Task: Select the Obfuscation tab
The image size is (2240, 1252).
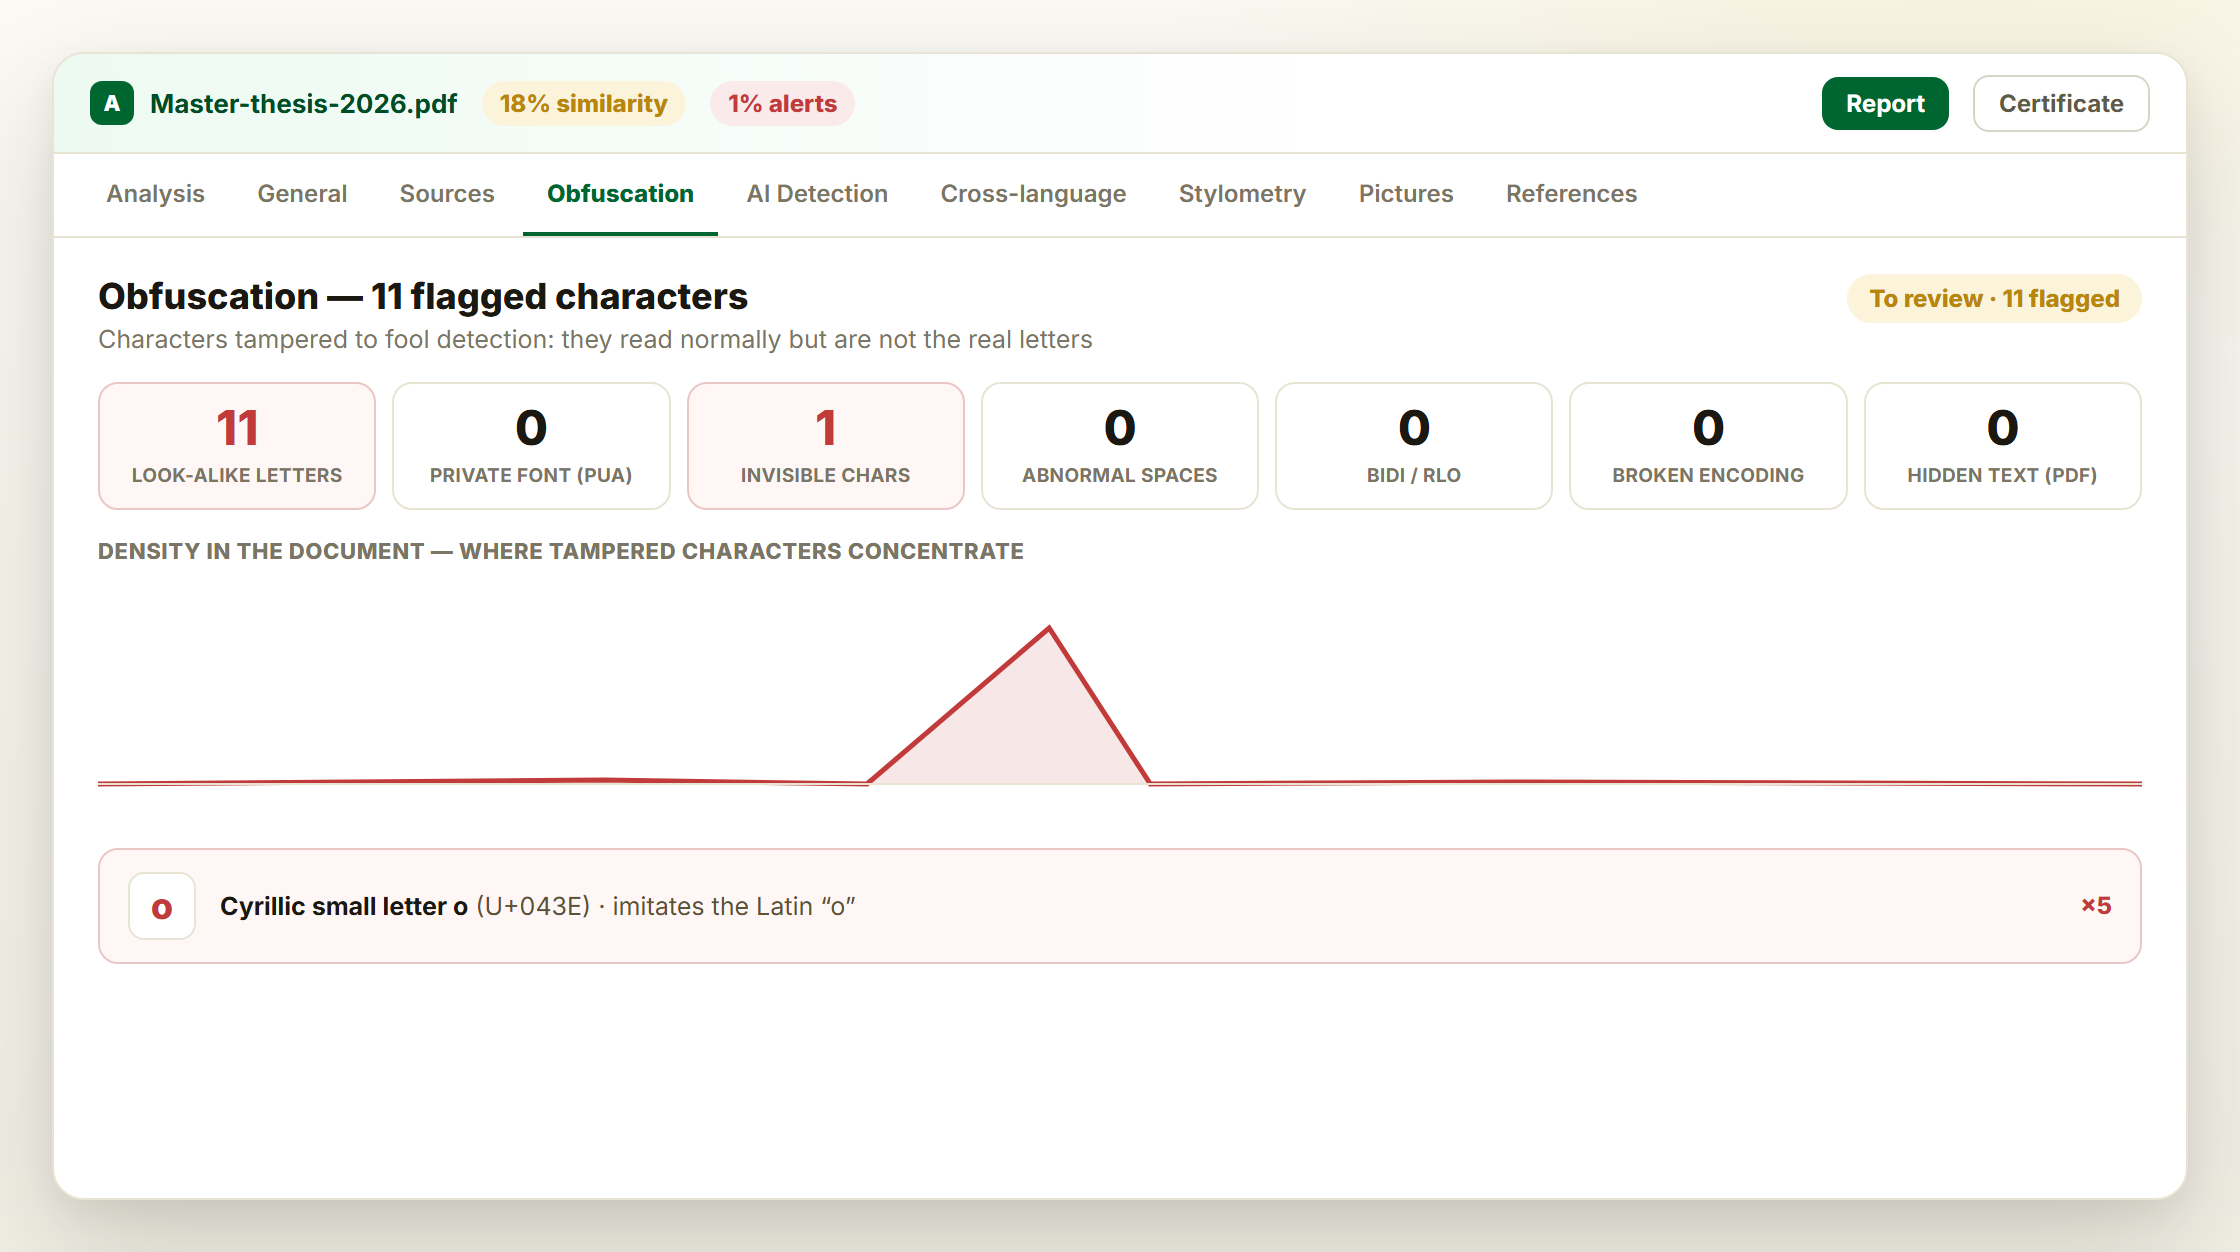Action: 620,194
